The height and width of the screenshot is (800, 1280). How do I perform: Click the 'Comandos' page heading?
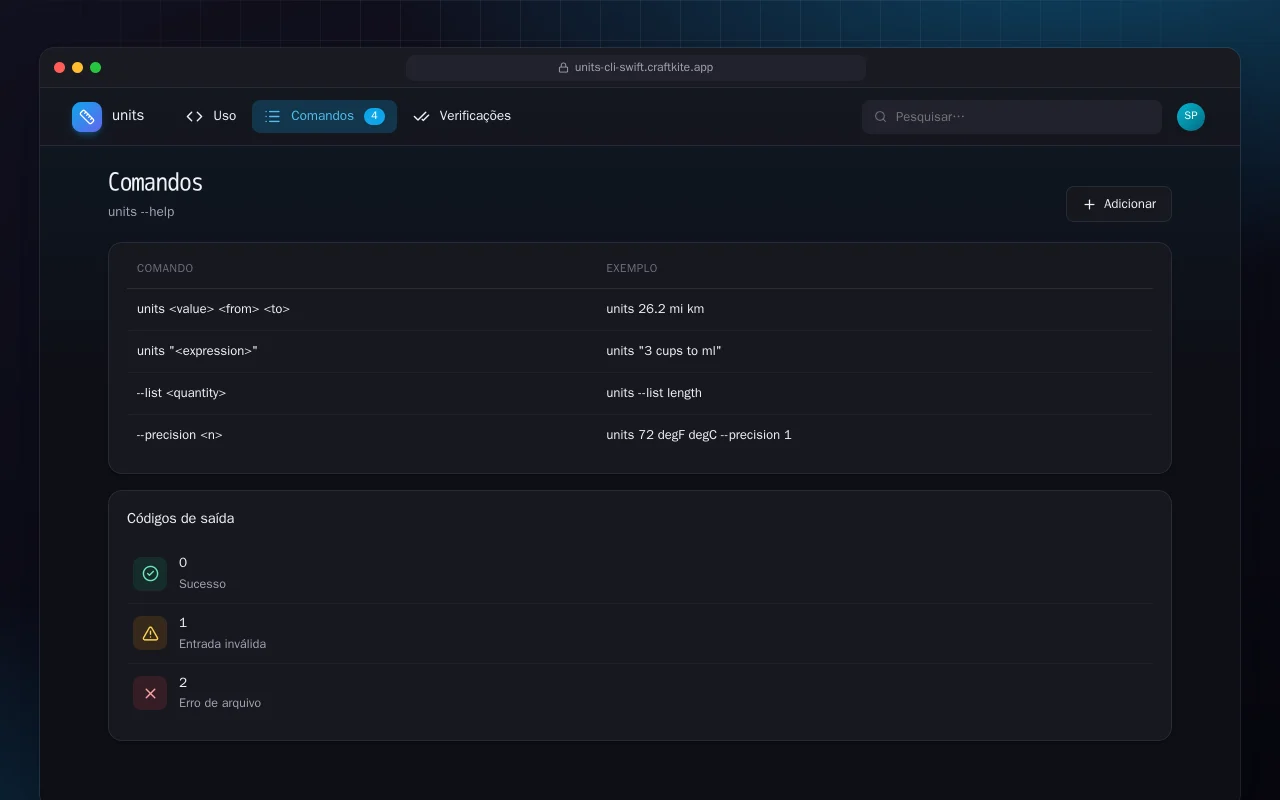[155, 182]
